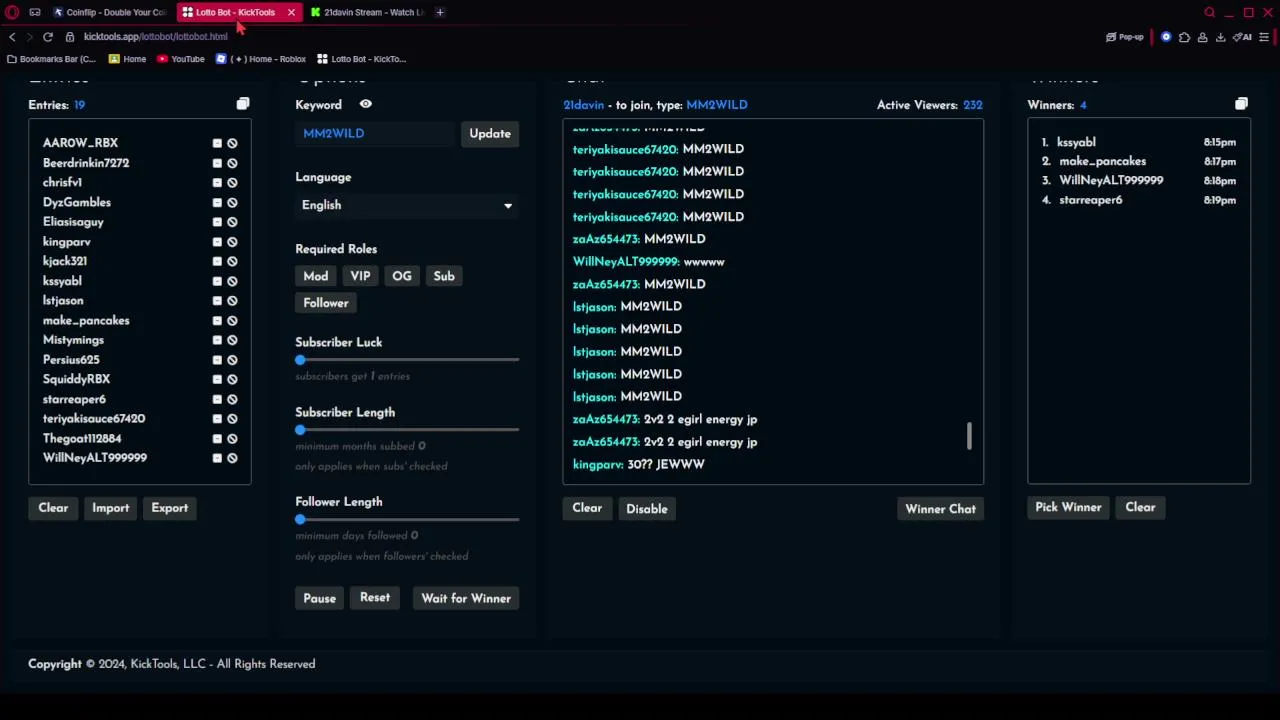Image resolution: width=1280 pixels, height=720 pixels.
Task: Open the Home bookmark
Action: (127, 59)
